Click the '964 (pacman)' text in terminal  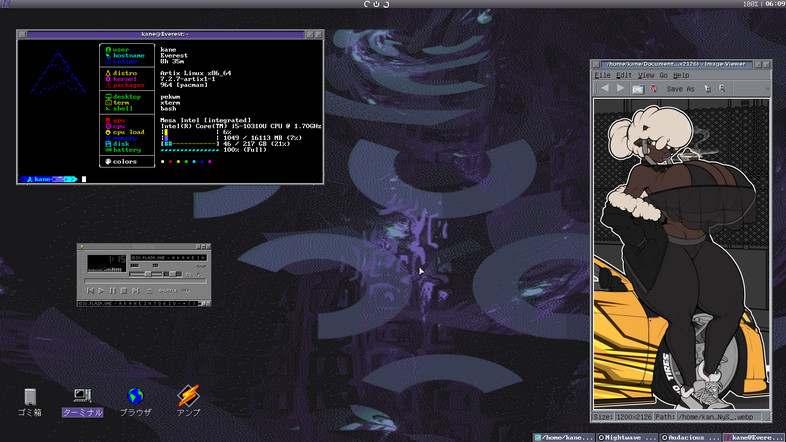pos(184,85)
